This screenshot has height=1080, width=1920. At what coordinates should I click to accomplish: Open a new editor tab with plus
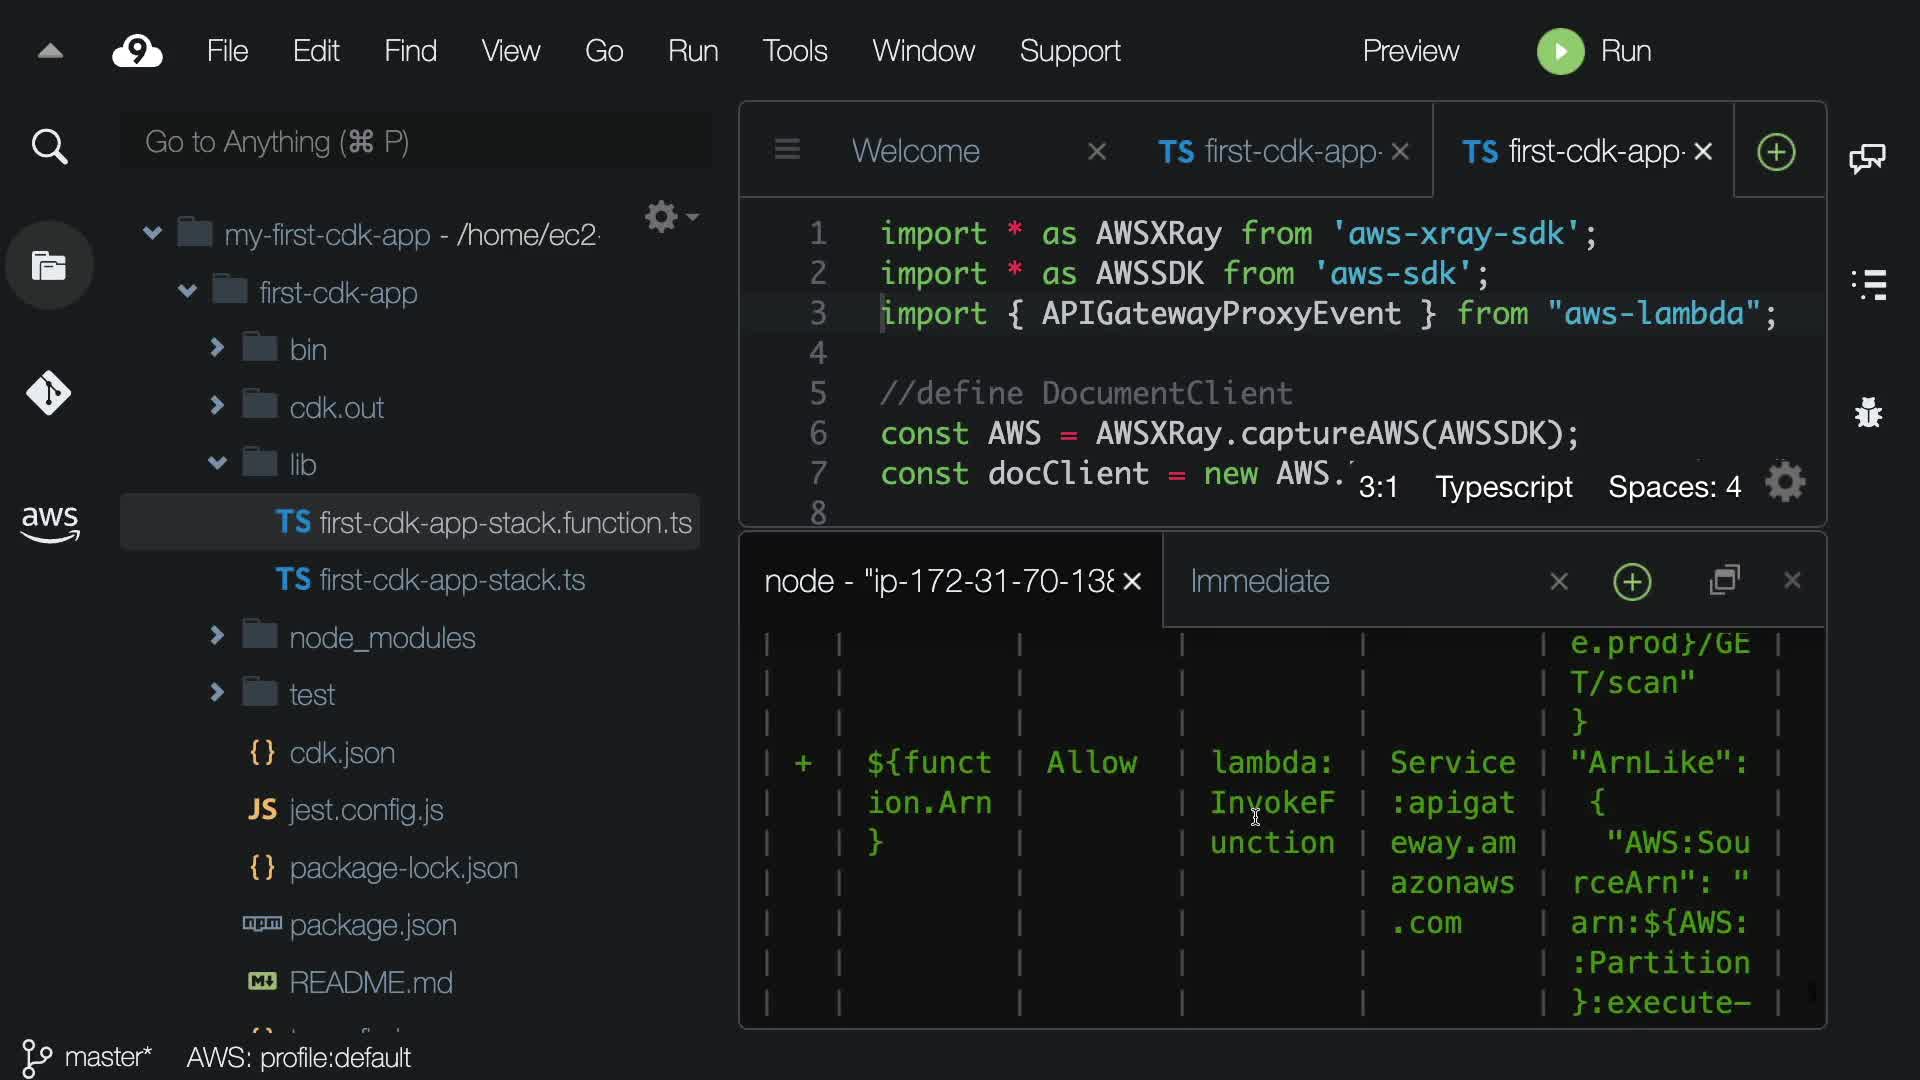coord(1776,152)
